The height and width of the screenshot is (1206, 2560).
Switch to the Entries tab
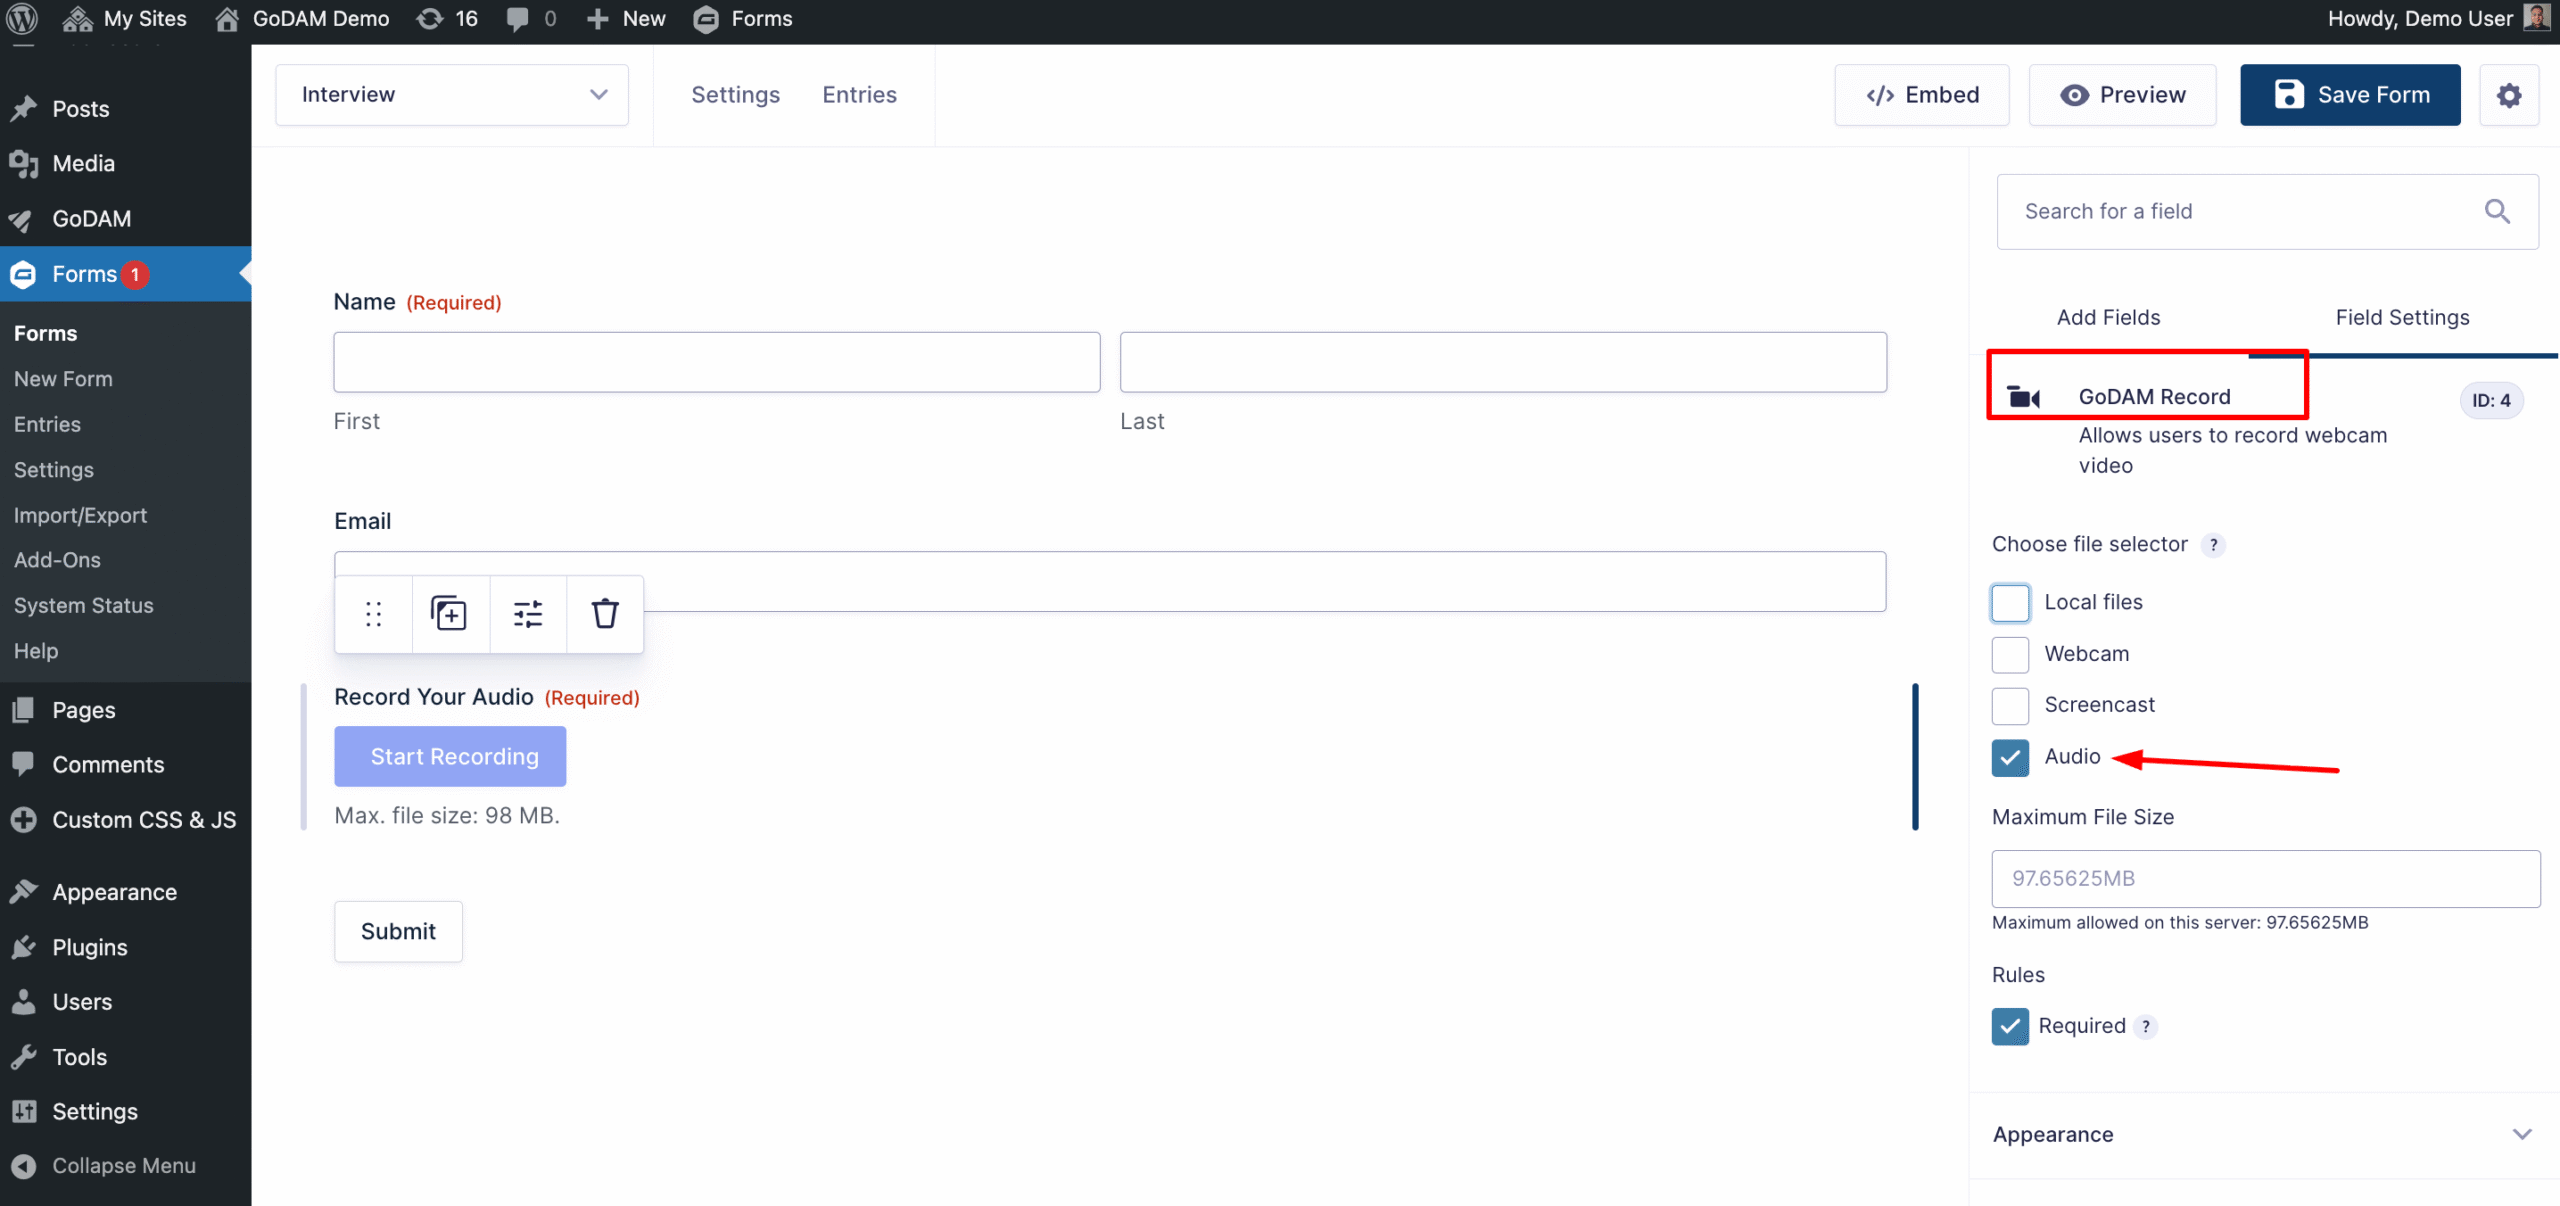tap(859, 94)
